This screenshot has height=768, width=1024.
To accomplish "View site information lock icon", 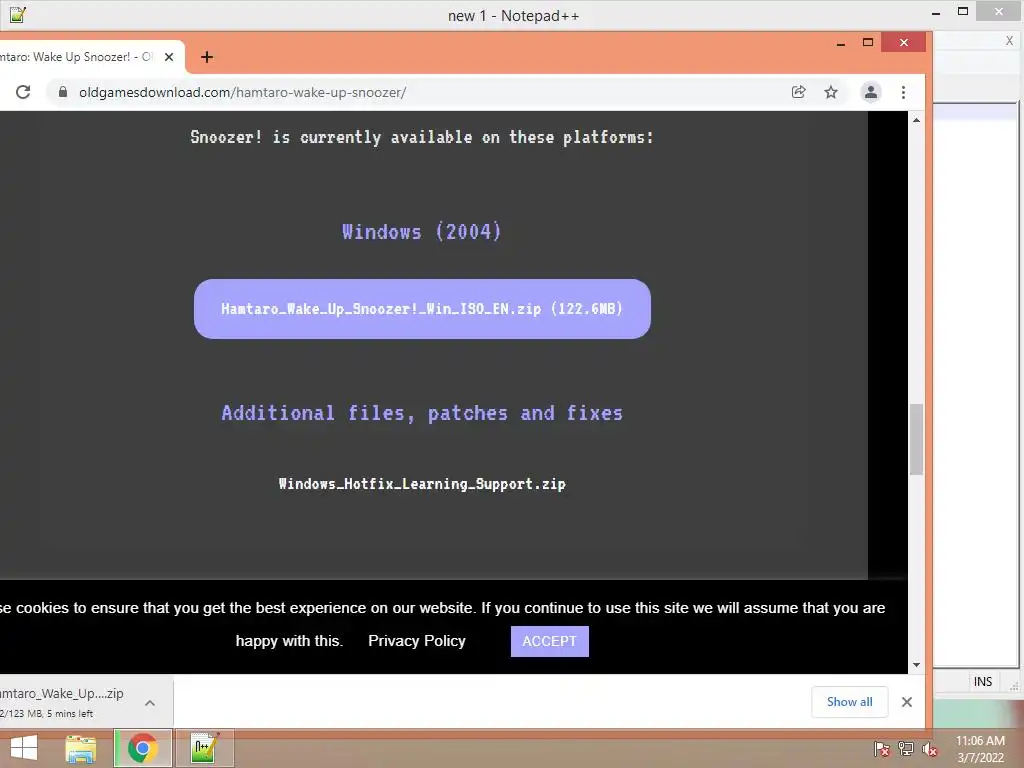I will [63, 92].
